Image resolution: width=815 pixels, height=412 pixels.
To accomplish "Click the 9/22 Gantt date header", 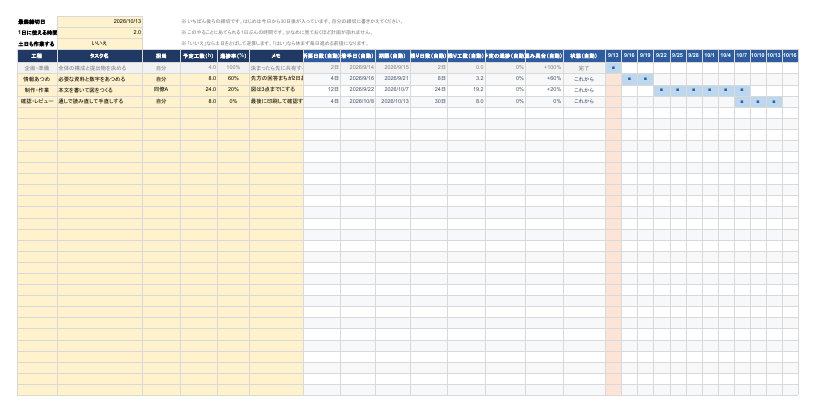I will point(662,56).
